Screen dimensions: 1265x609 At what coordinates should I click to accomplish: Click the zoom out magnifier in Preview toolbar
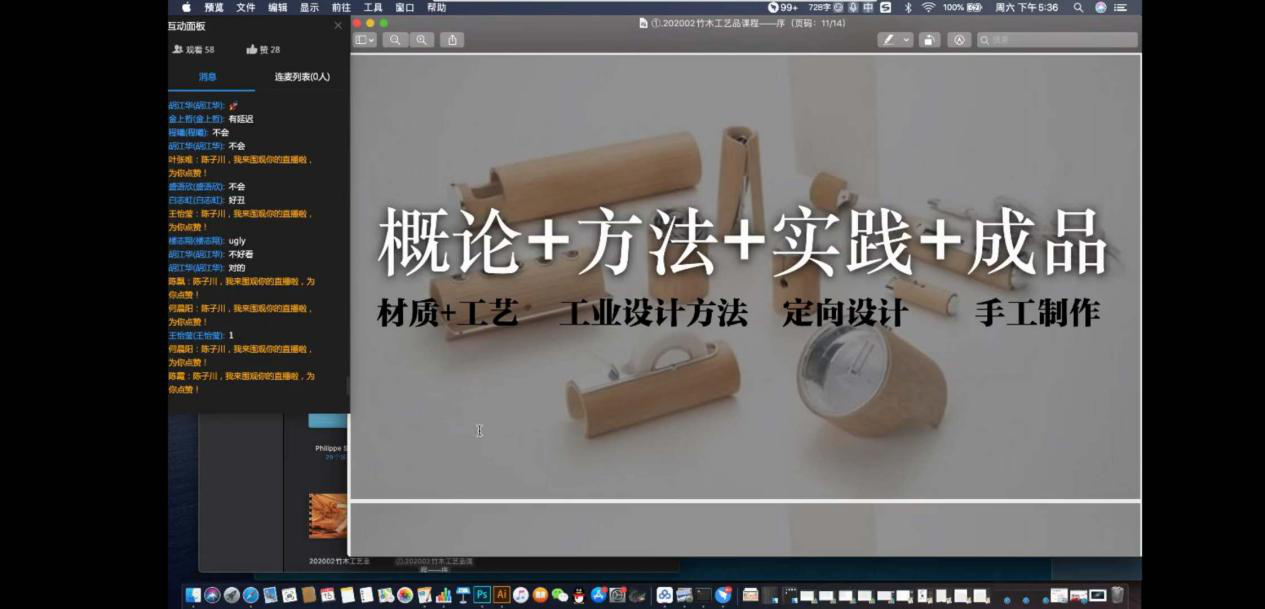[395, 40]
